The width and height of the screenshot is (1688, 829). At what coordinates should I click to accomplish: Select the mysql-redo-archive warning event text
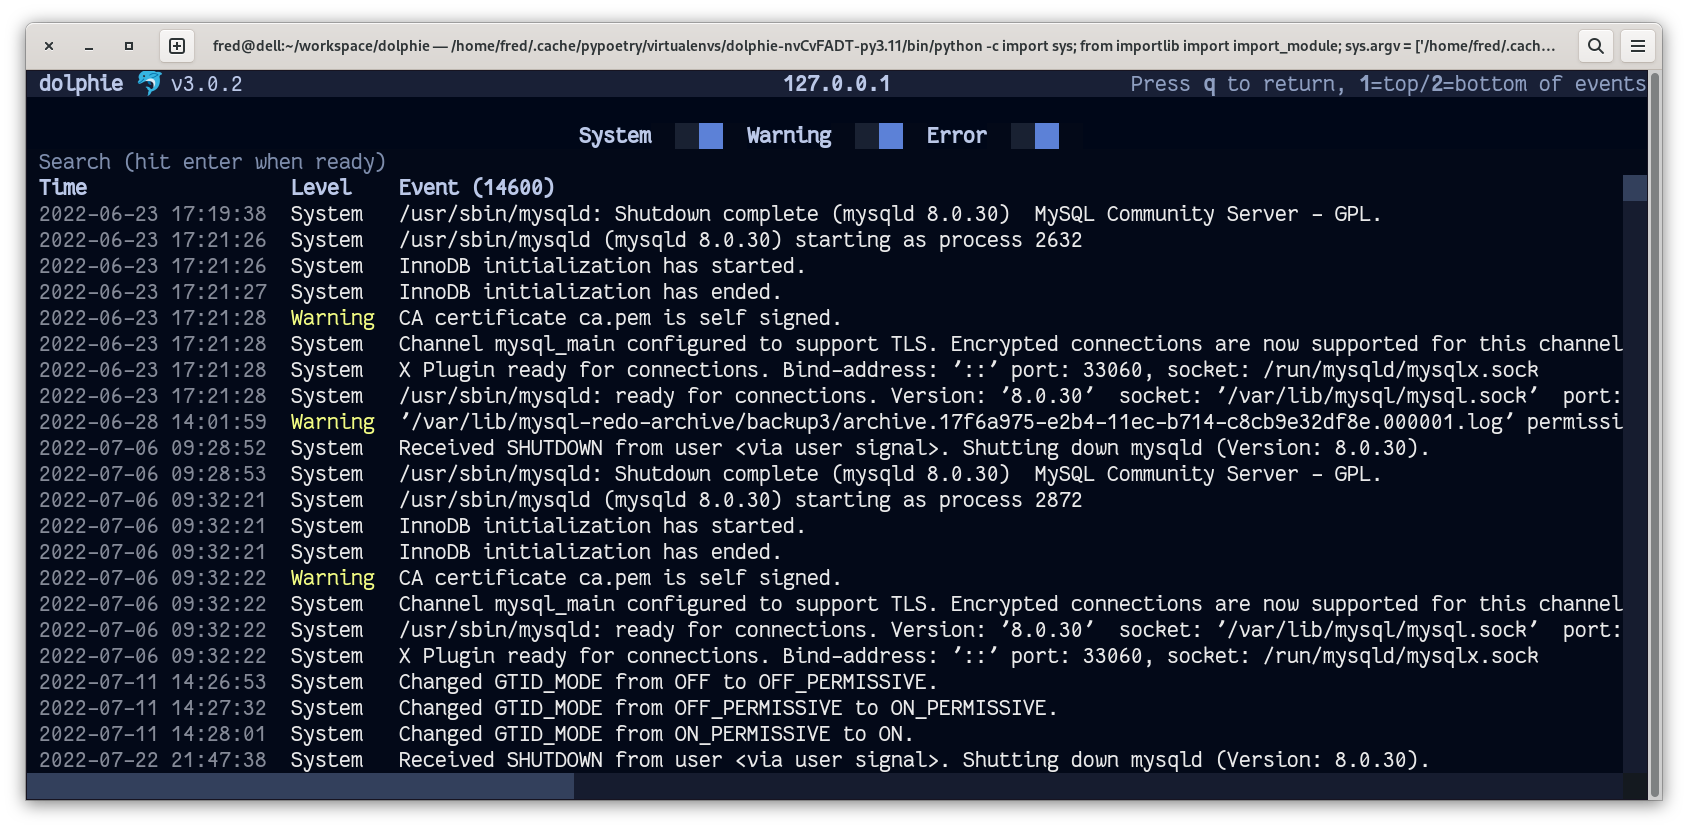pos(1010,422)
